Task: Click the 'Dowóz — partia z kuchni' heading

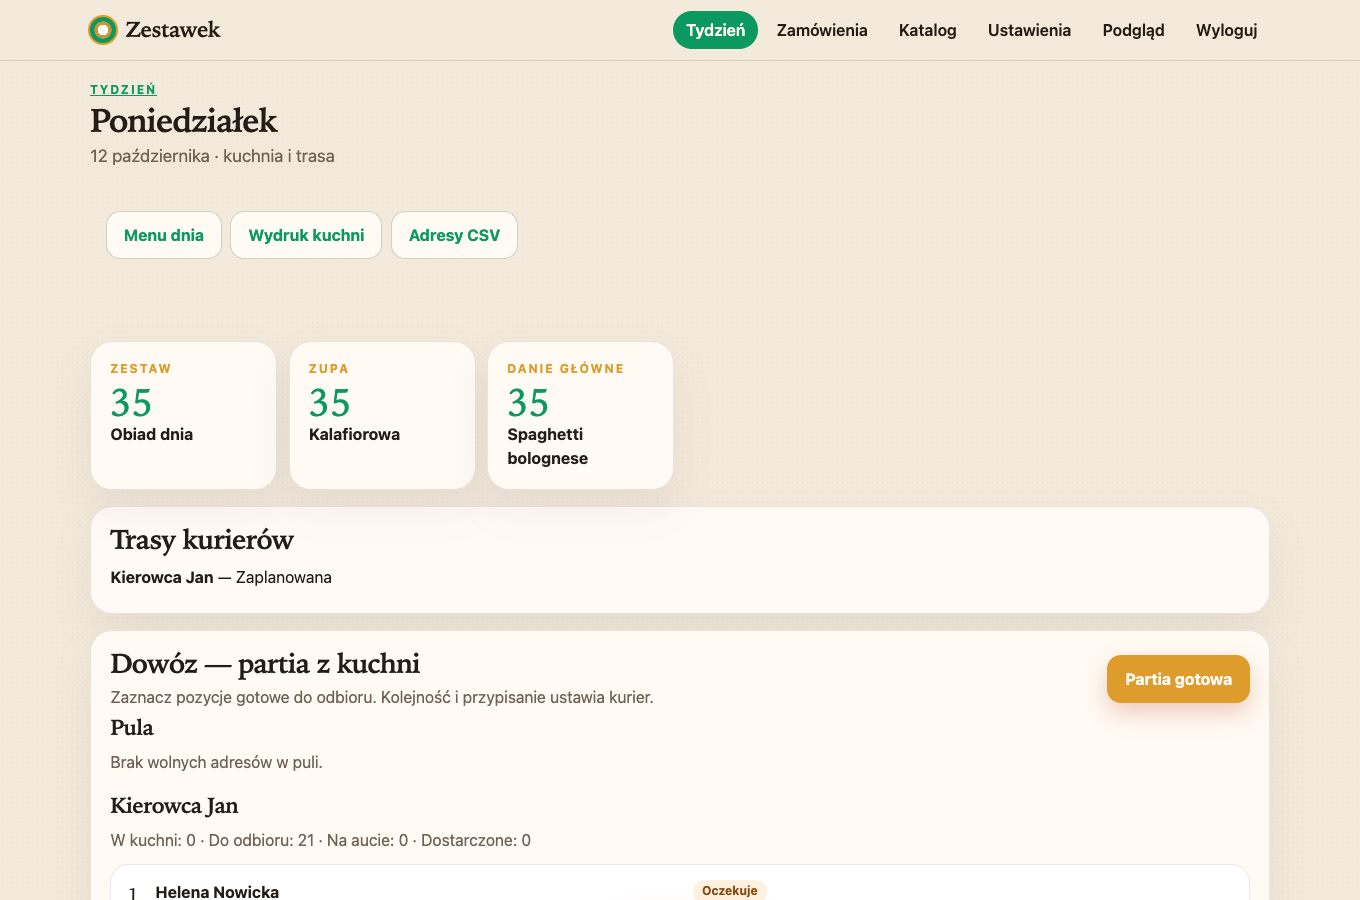Action: pos(265,664)
